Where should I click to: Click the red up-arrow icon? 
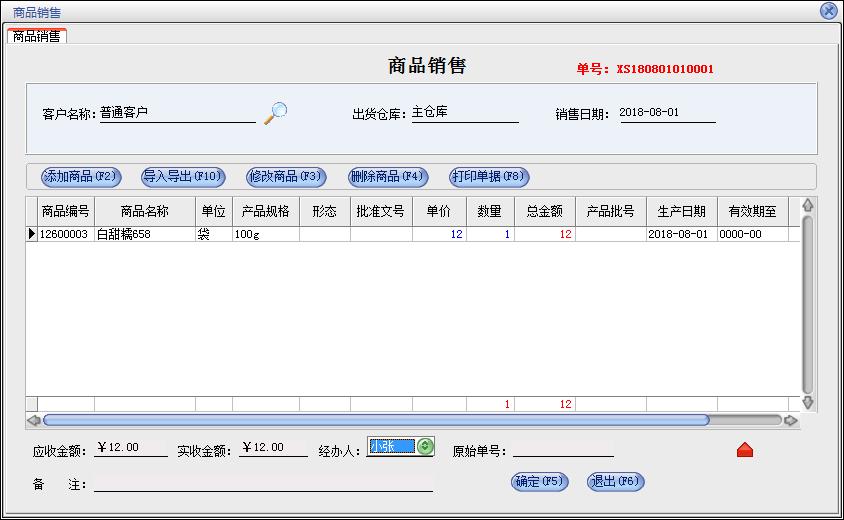click(x=744, y=450)
